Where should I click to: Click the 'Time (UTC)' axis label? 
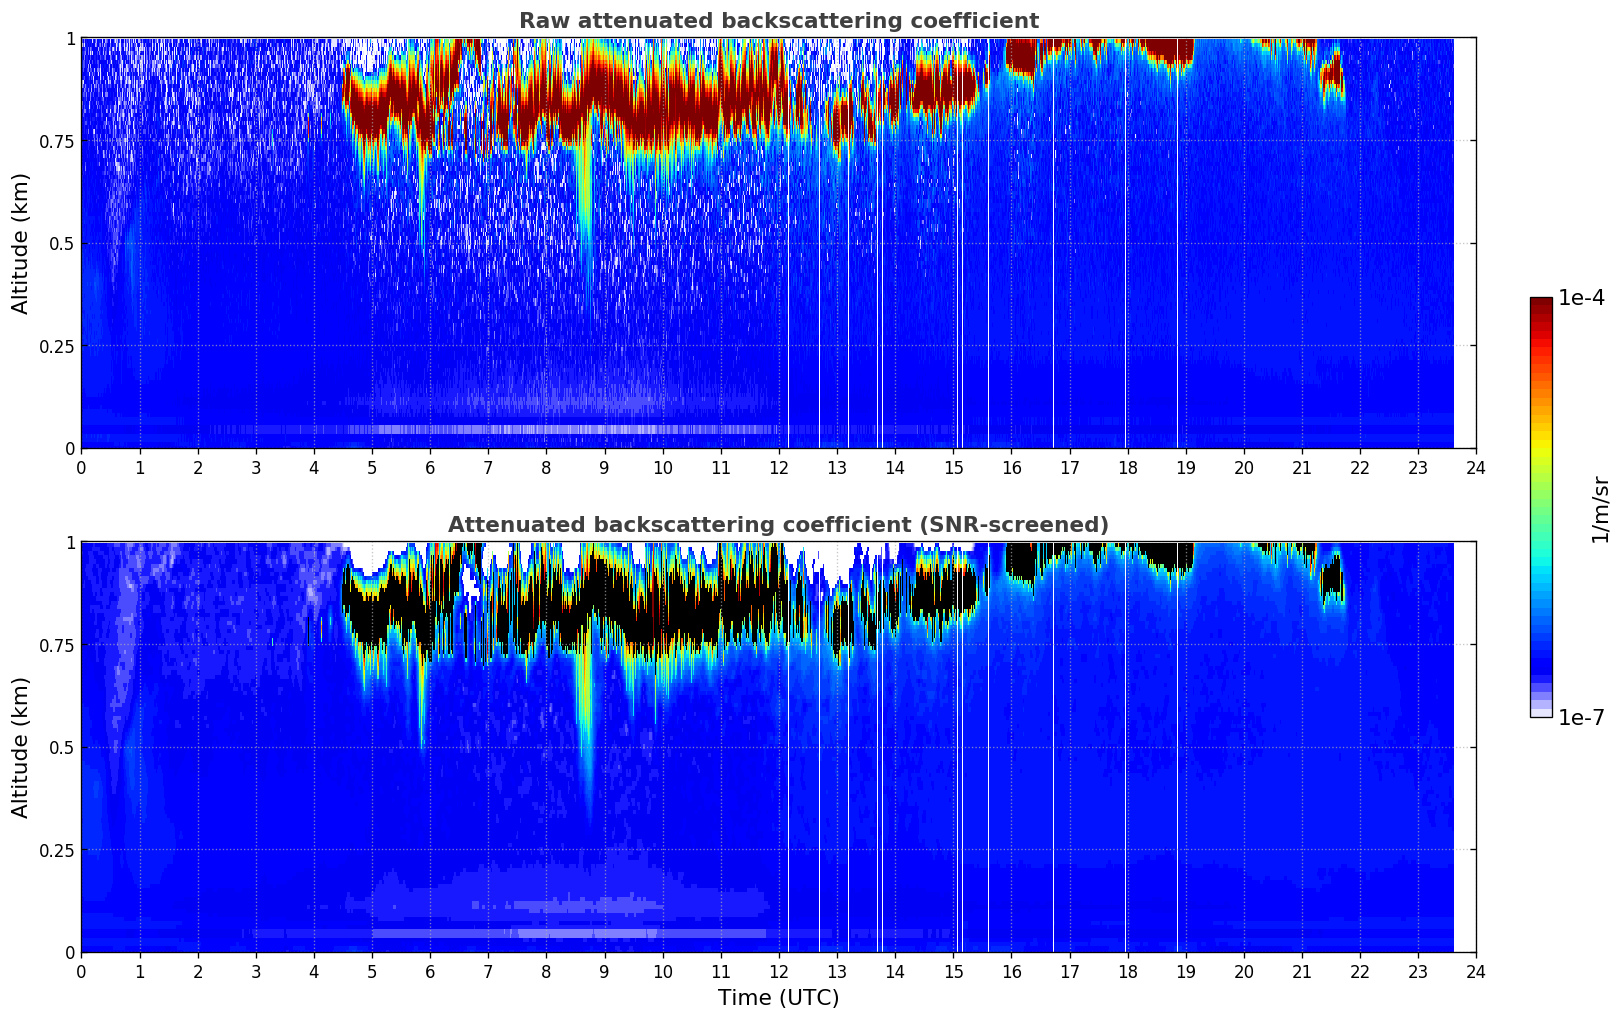778,998
